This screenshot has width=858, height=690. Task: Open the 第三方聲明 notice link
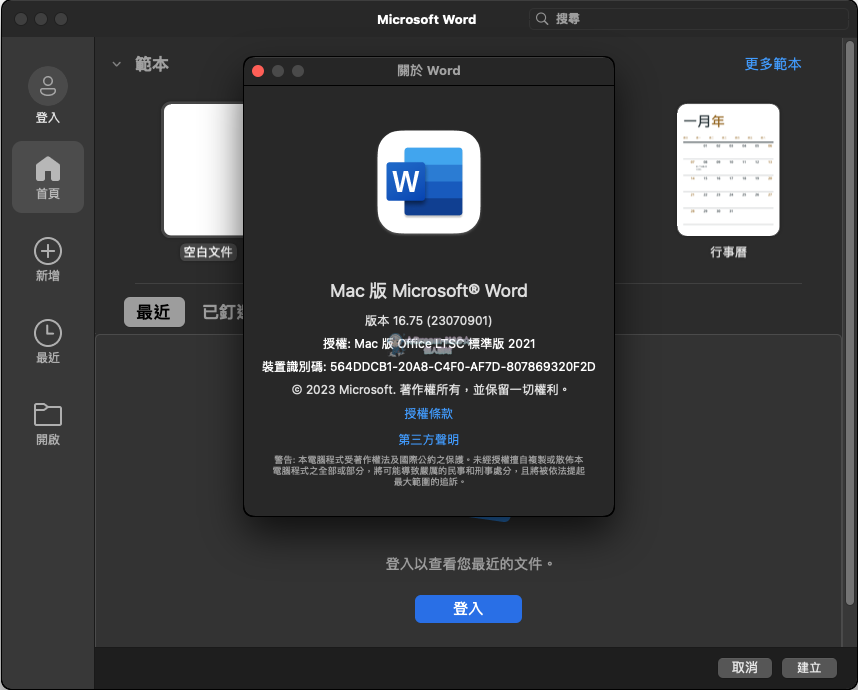(x=428, y=440)
